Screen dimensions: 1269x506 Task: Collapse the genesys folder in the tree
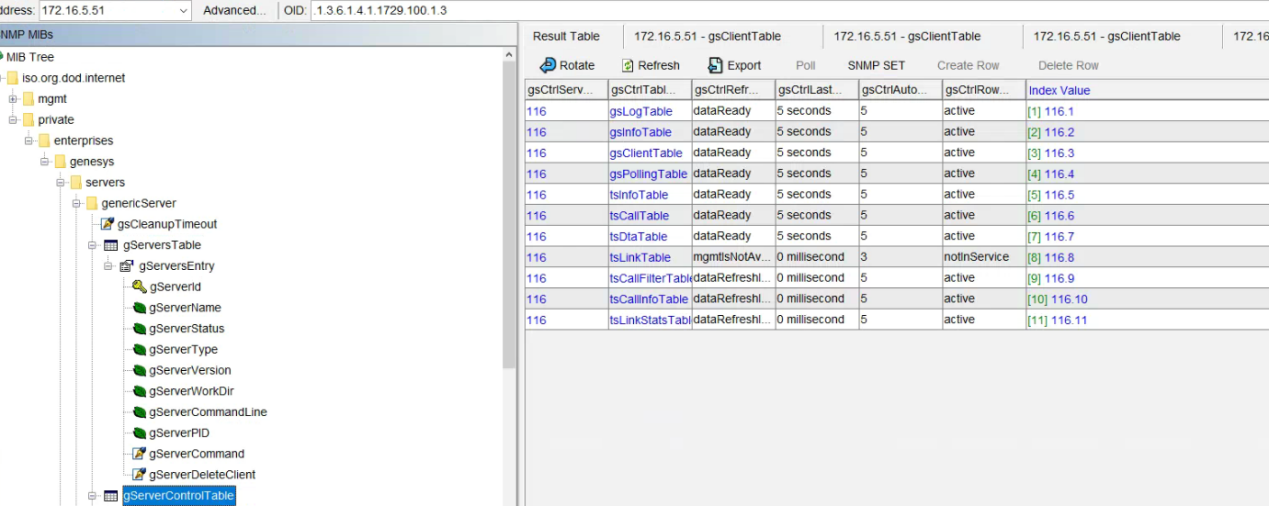coord(45,162)
